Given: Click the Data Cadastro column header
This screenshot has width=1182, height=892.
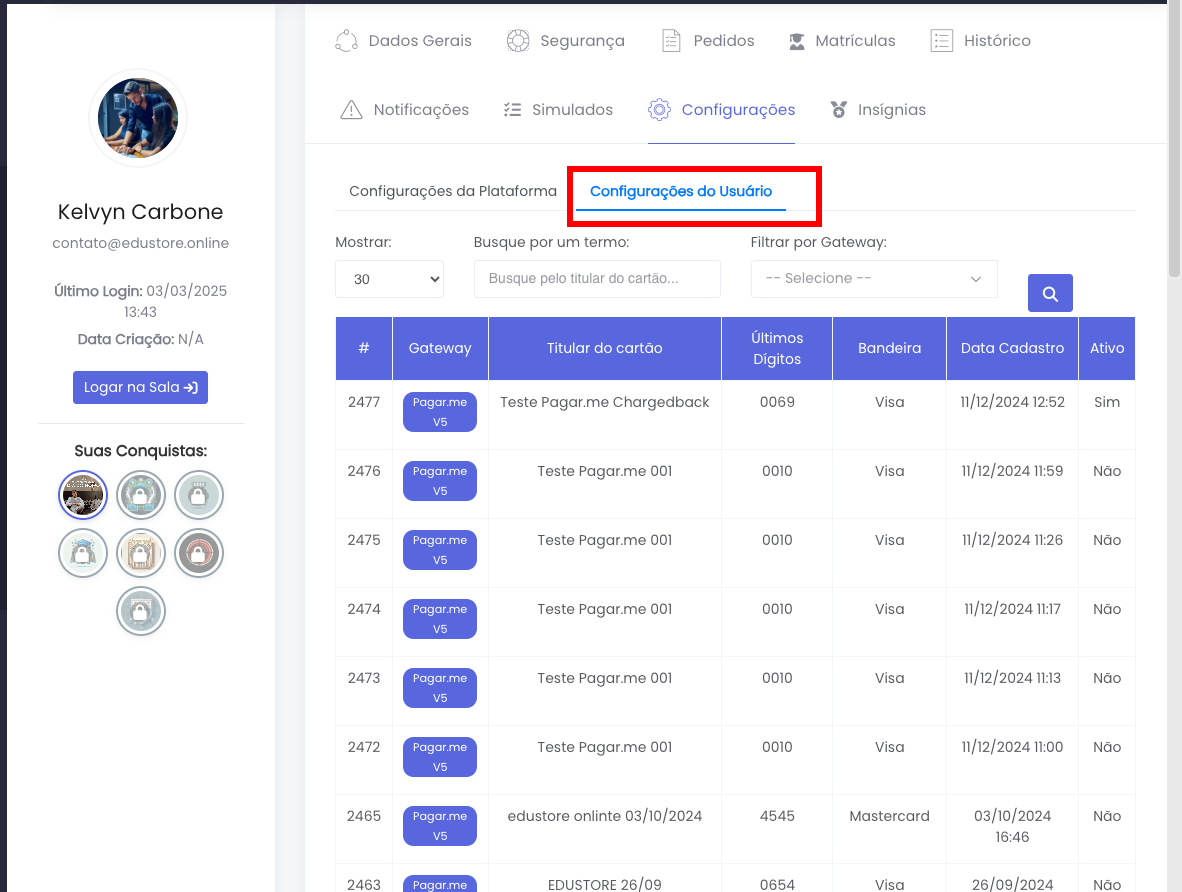Looking at the screenshot, I should [x=1012, y=348].
